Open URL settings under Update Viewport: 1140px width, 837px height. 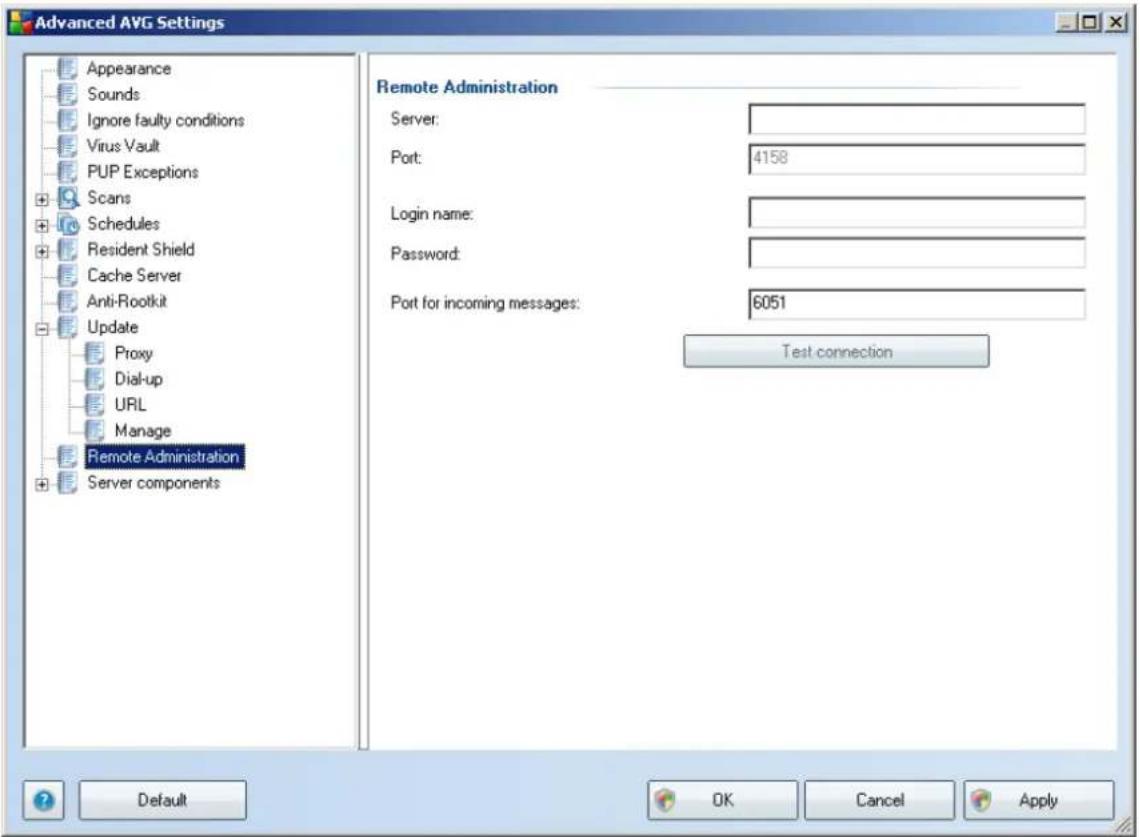130,405
